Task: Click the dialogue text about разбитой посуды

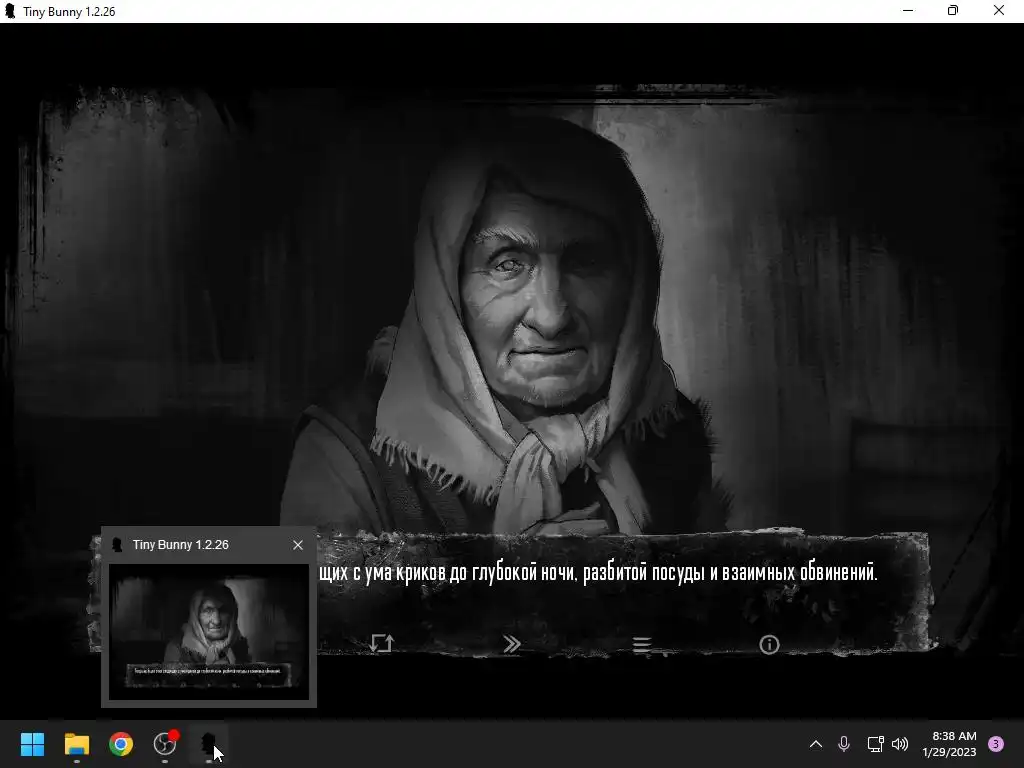Action: click(598, 573)
